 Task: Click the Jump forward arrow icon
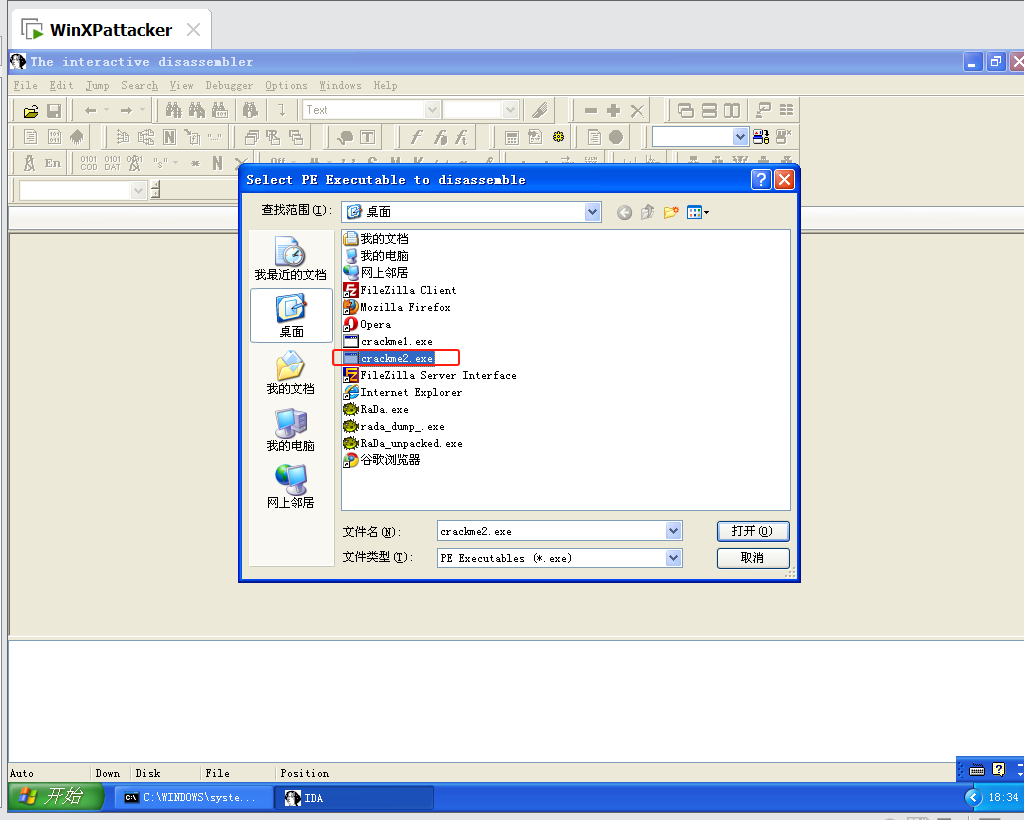click(126, 111)
